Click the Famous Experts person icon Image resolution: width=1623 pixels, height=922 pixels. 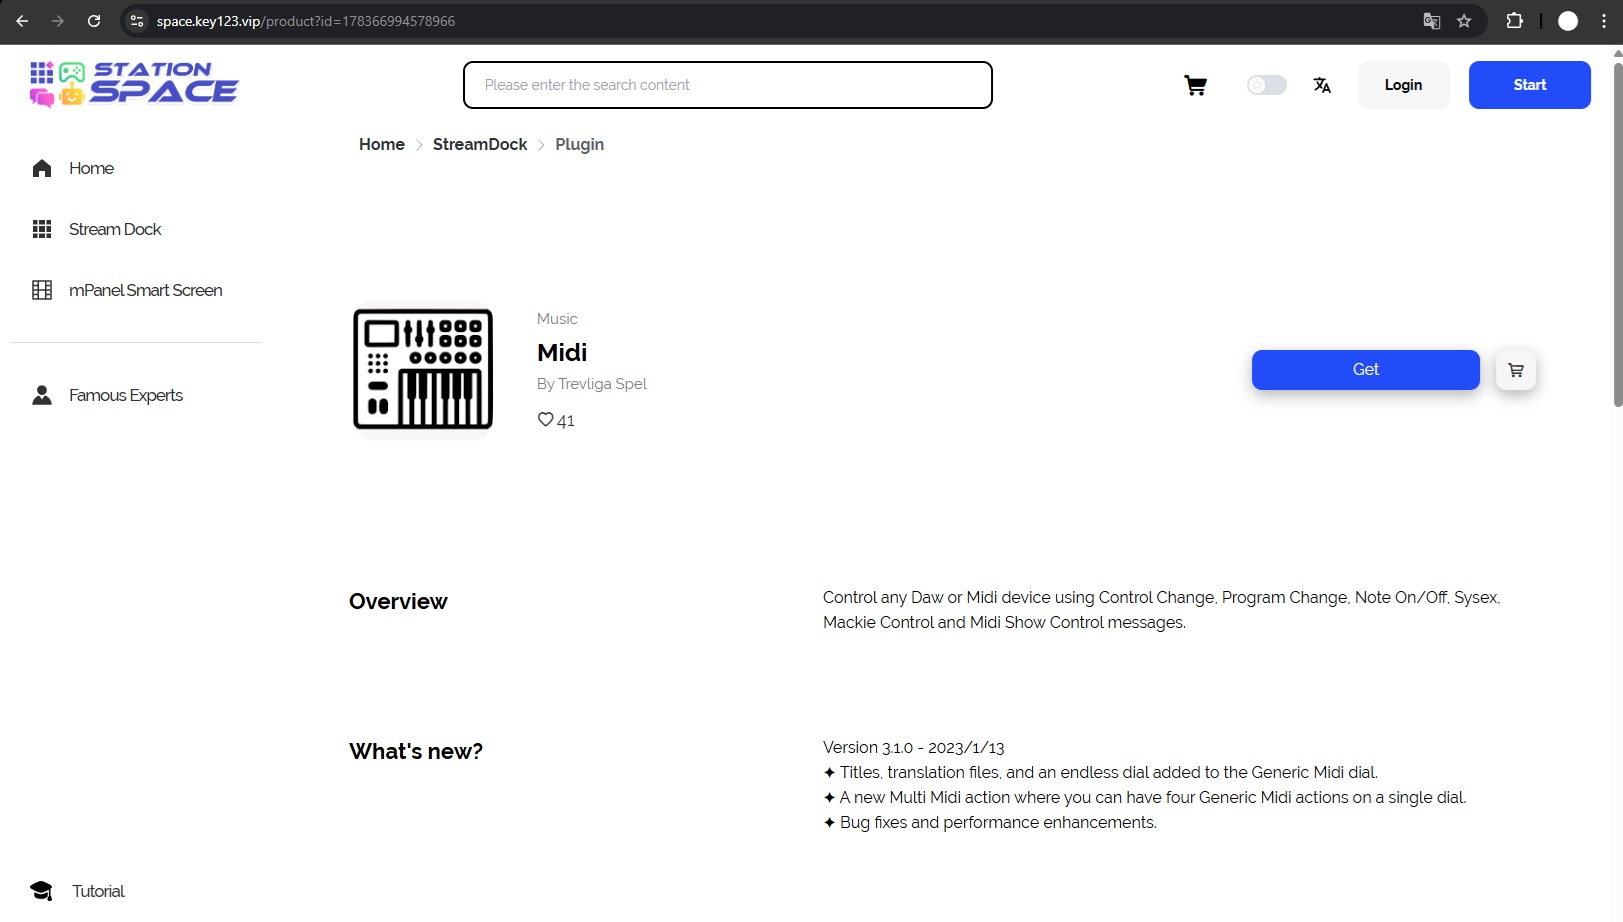[x=42, y=395]
